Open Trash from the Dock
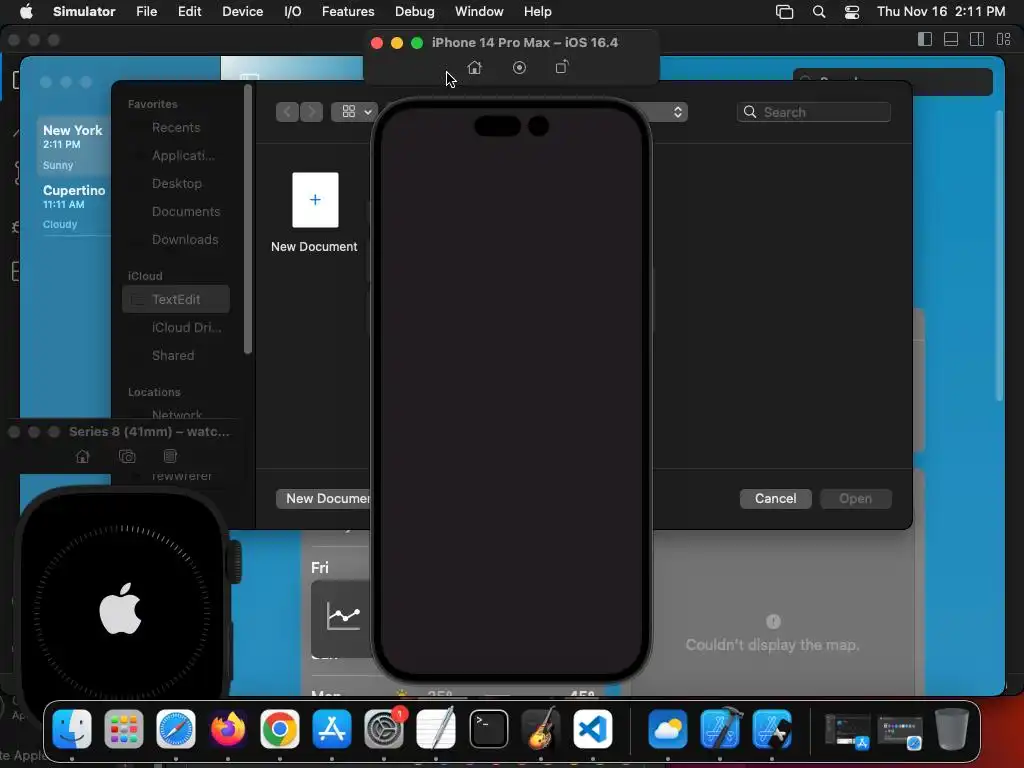 click(952, 729)
